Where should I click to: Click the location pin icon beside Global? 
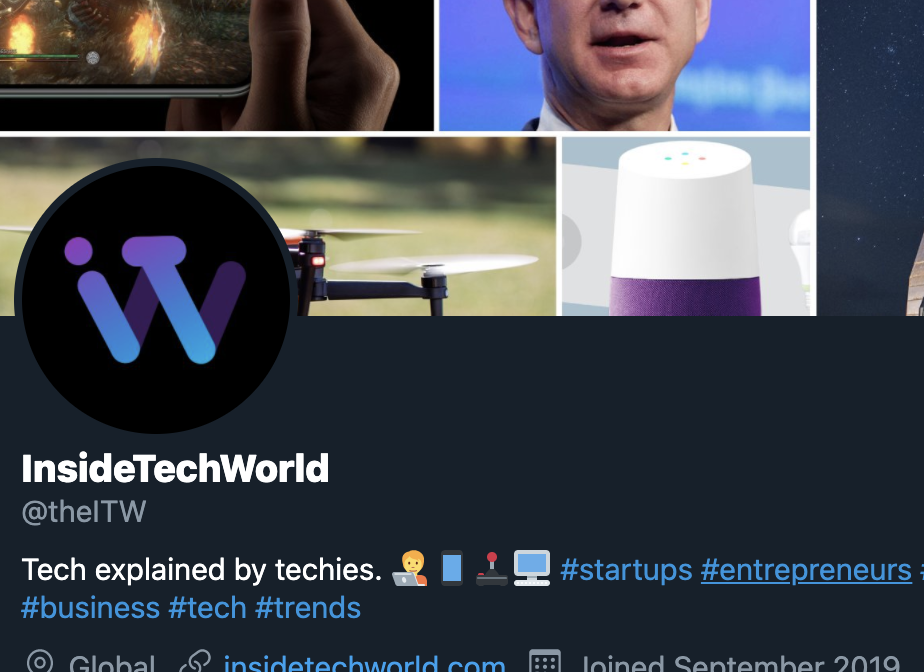(x=39, y=662)
